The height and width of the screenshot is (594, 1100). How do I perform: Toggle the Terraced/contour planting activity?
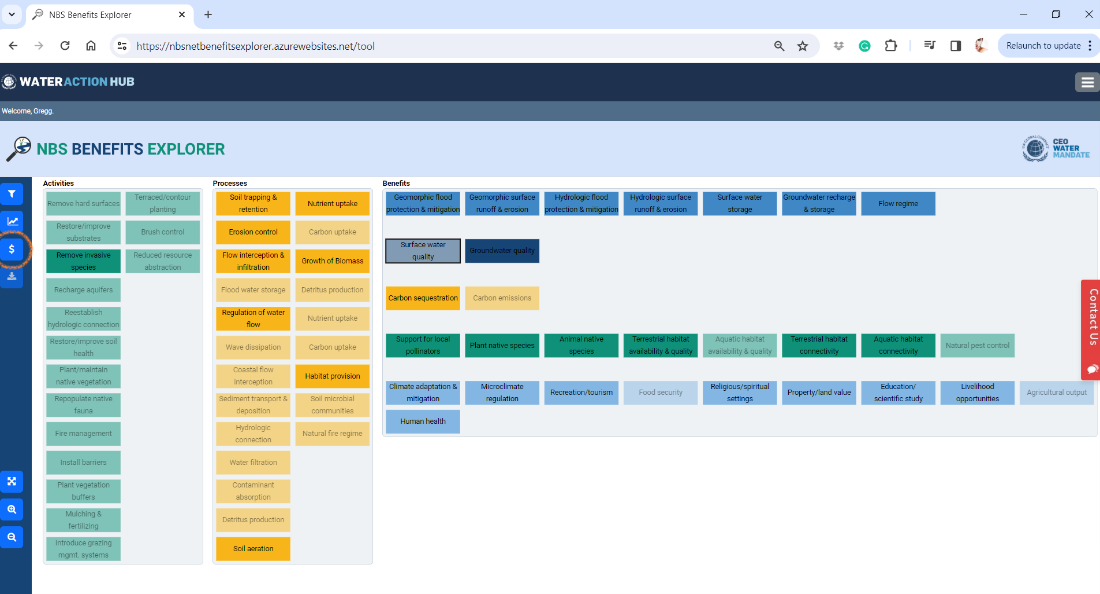click(x=163, y=203)
